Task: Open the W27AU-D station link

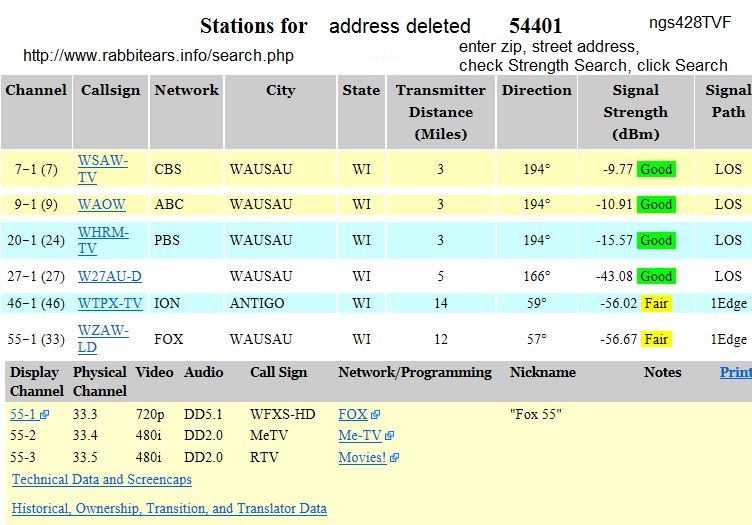Action: pyautogui.click(x=110, y=276)
